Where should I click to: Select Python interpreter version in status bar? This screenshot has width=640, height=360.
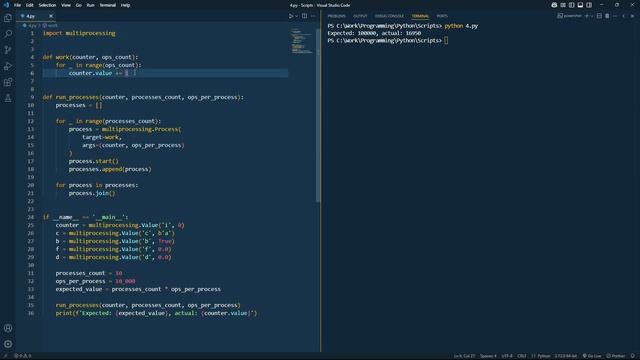pos(566,356)
